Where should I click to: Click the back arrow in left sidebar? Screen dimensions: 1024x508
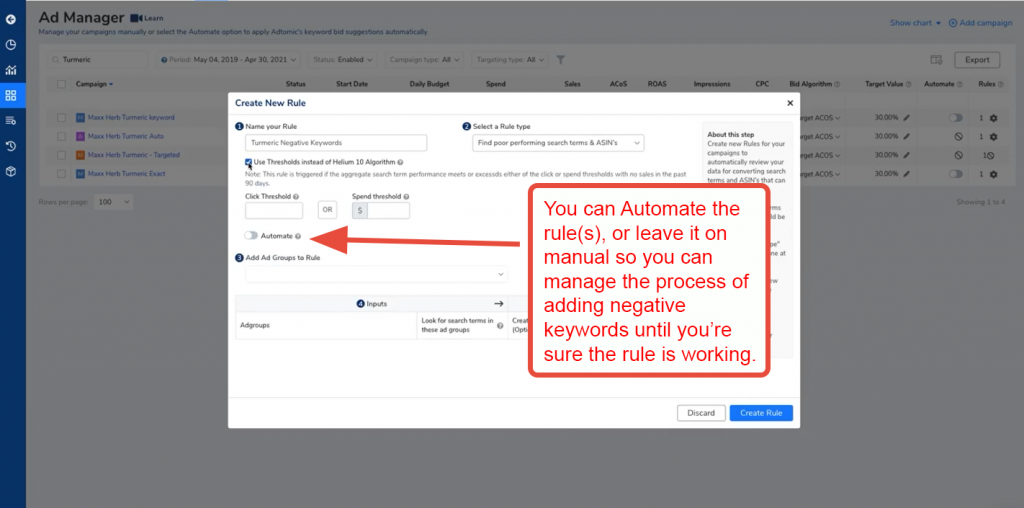pos(10,20)
